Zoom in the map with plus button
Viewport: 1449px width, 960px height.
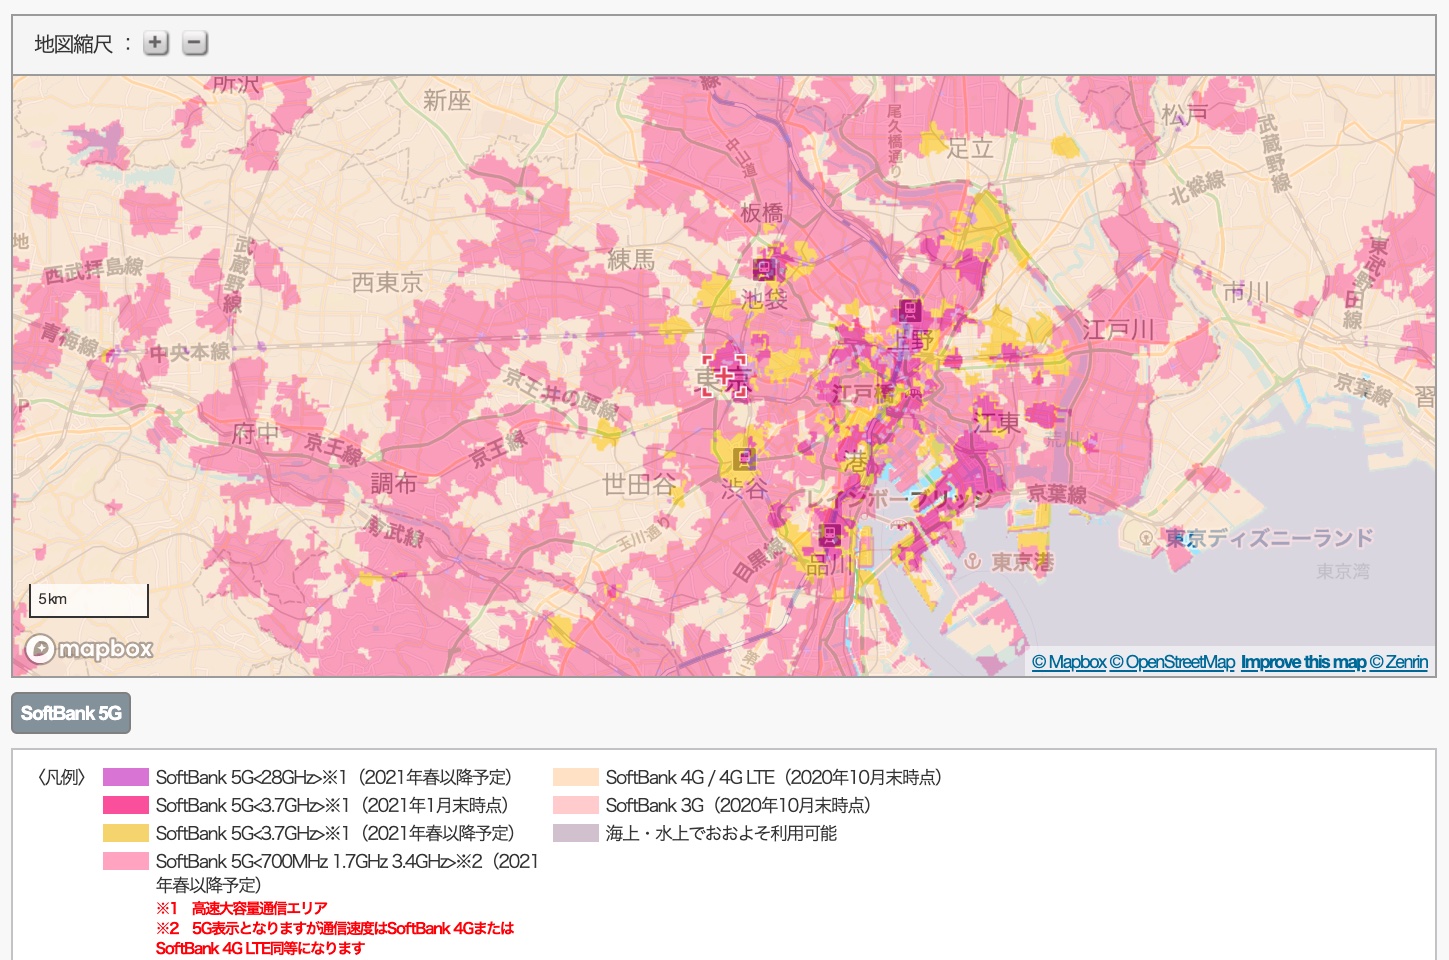pos(155,43)
